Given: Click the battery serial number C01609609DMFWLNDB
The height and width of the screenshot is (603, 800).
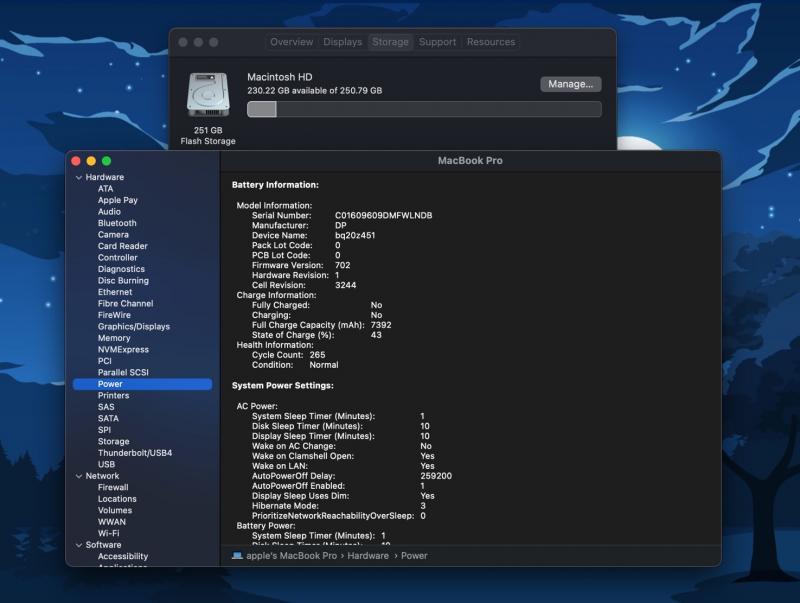Looking at the screenshot, I should 384,215.
